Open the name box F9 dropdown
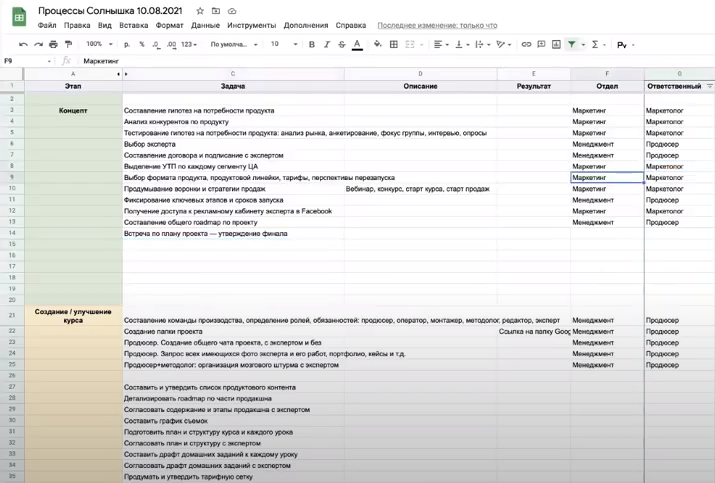 click(49, 61)
